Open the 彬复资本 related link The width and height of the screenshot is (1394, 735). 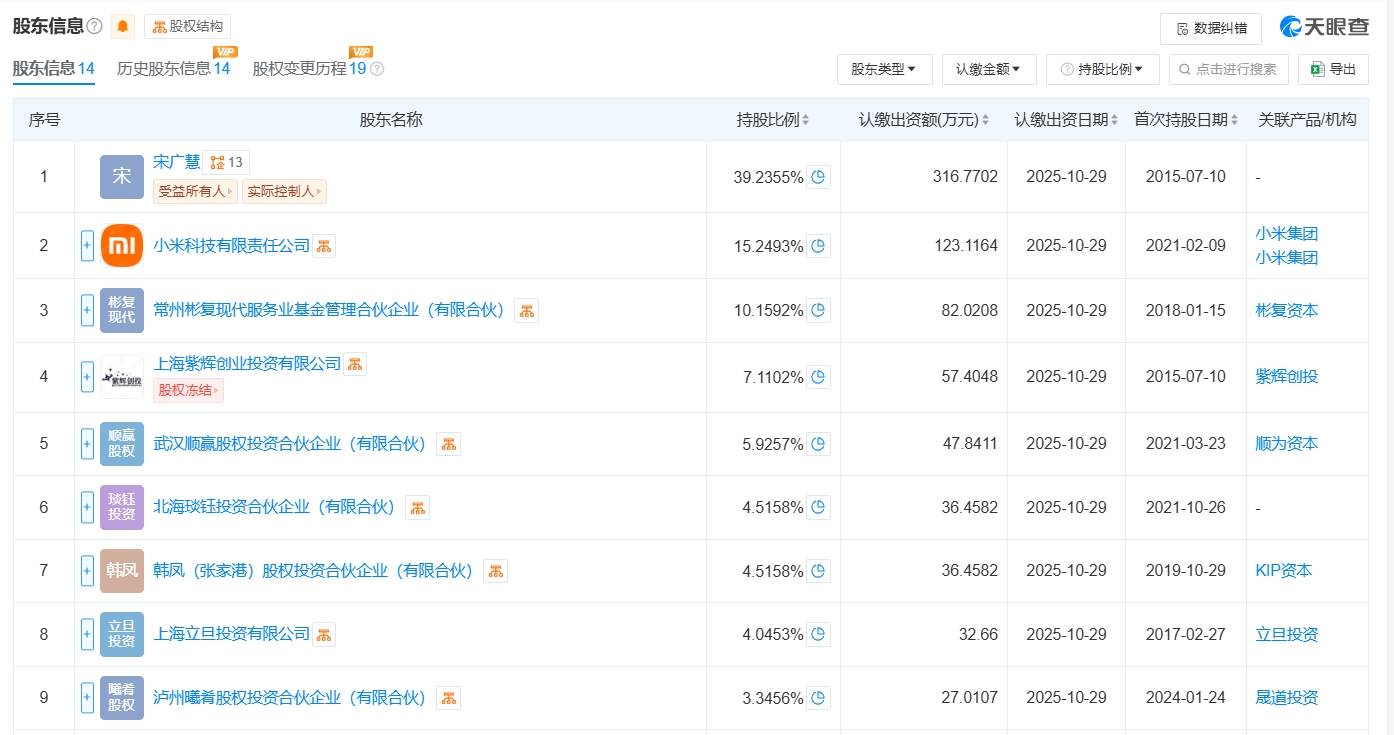point(1287,310)
